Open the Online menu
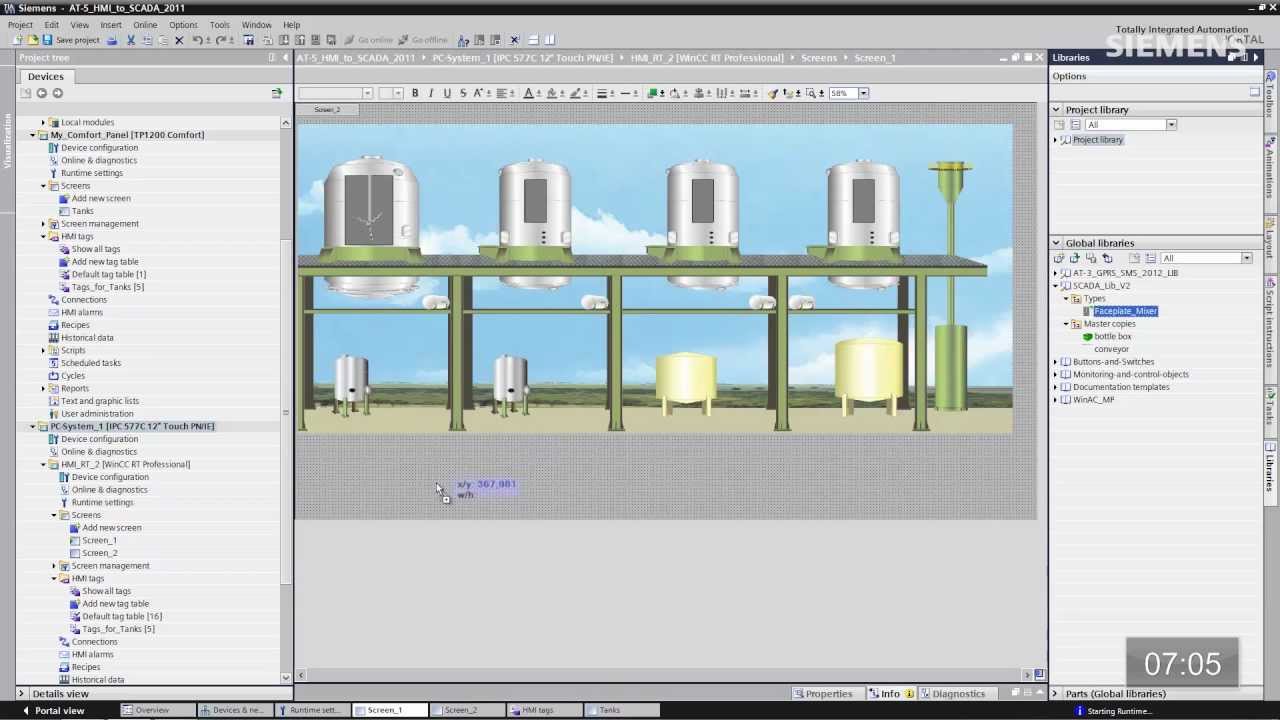Screen dimensions: 1280x720 [145, 25]
